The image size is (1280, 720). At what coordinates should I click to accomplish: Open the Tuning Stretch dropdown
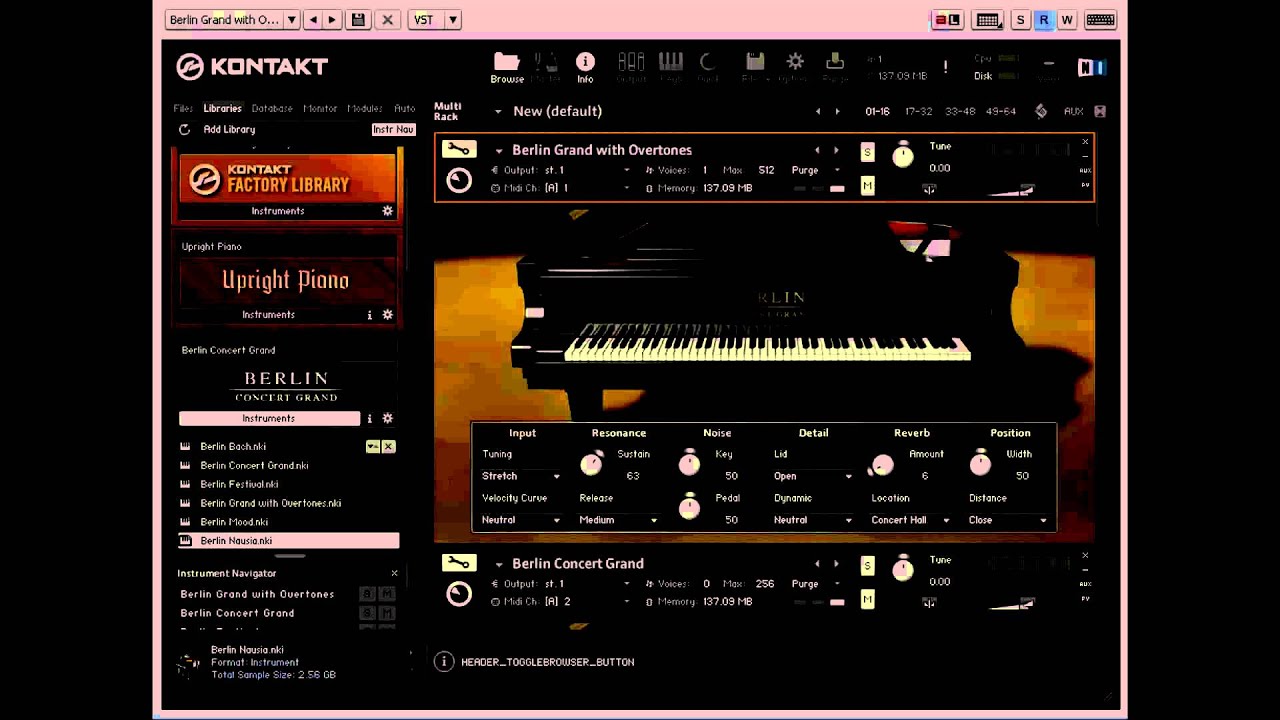521,476
